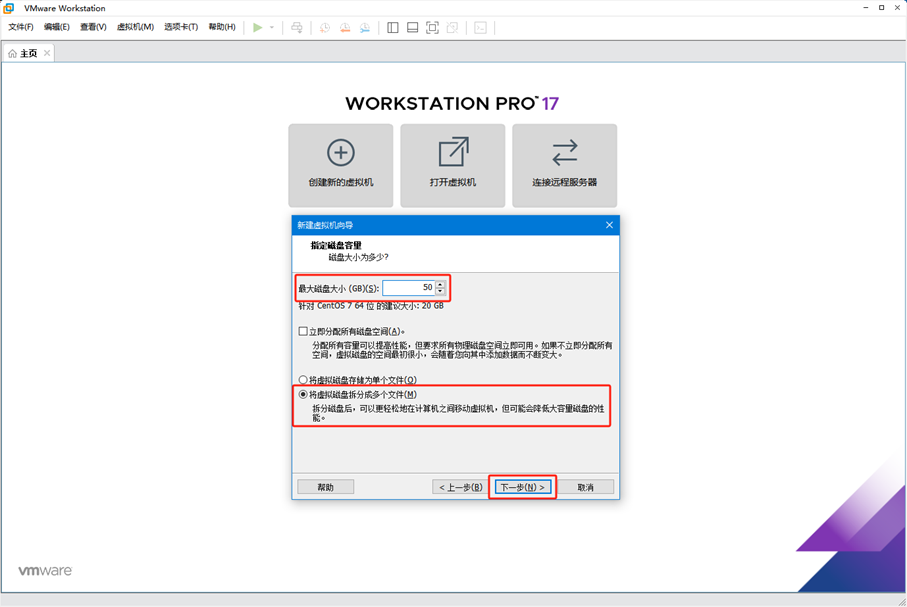Select 将虚拟磁盘存储为单个文件 radio button

pos(303,380)
